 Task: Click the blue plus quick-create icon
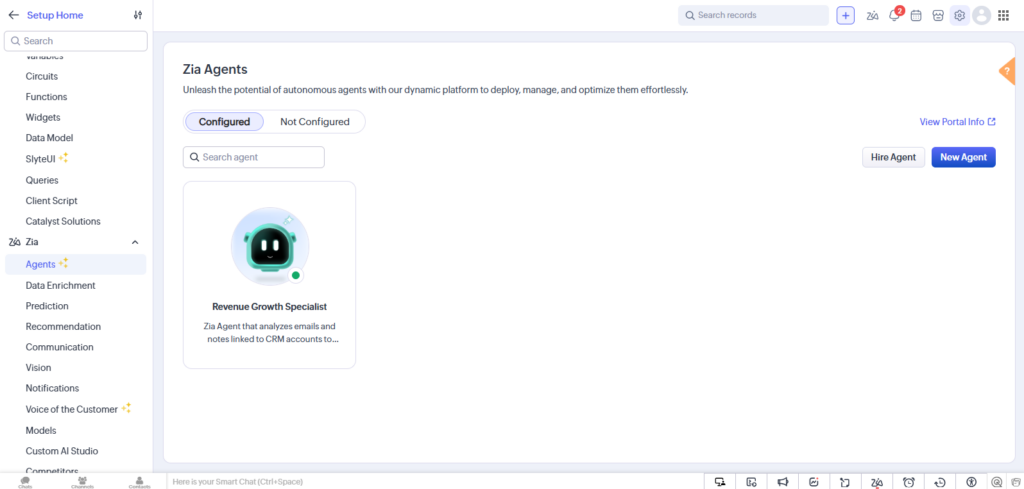[x=846, y=16]
